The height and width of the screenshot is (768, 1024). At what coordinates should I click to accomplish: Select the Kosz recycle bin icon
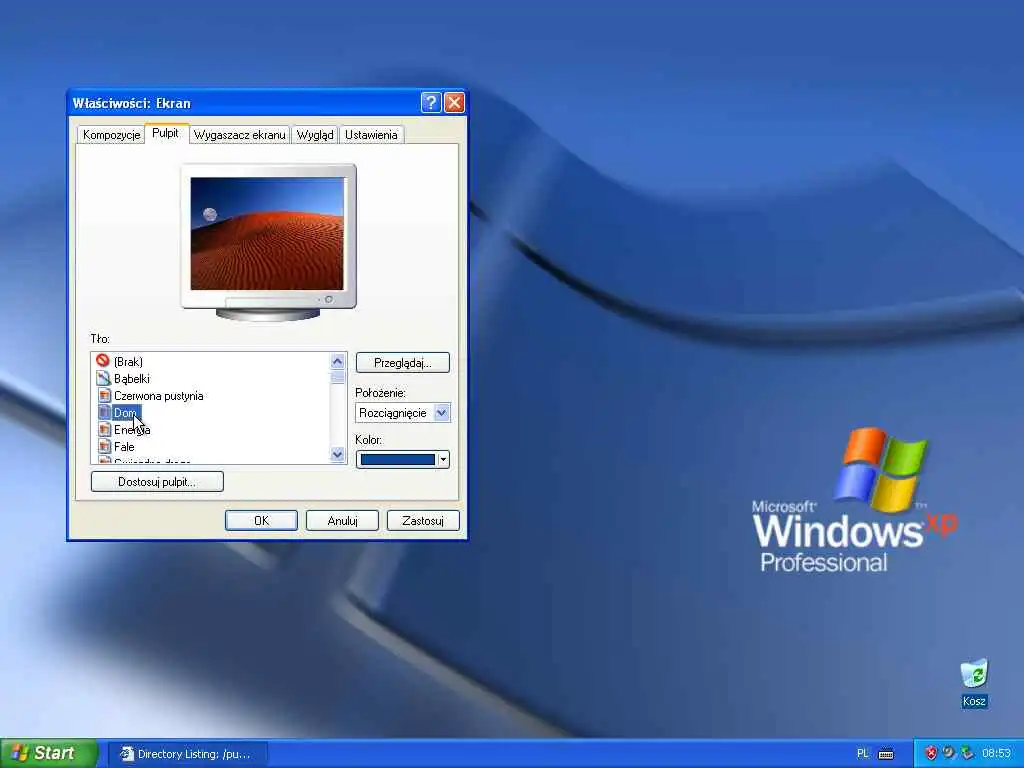(974, 683)
